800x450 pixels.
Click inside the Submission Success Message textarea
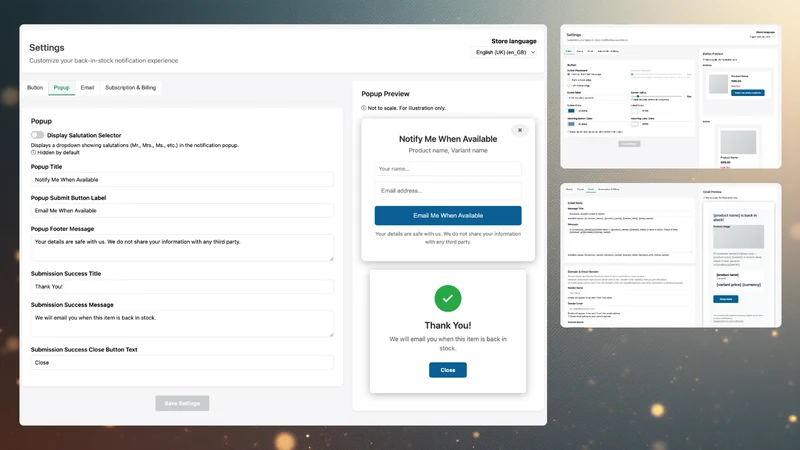point(182,323)
